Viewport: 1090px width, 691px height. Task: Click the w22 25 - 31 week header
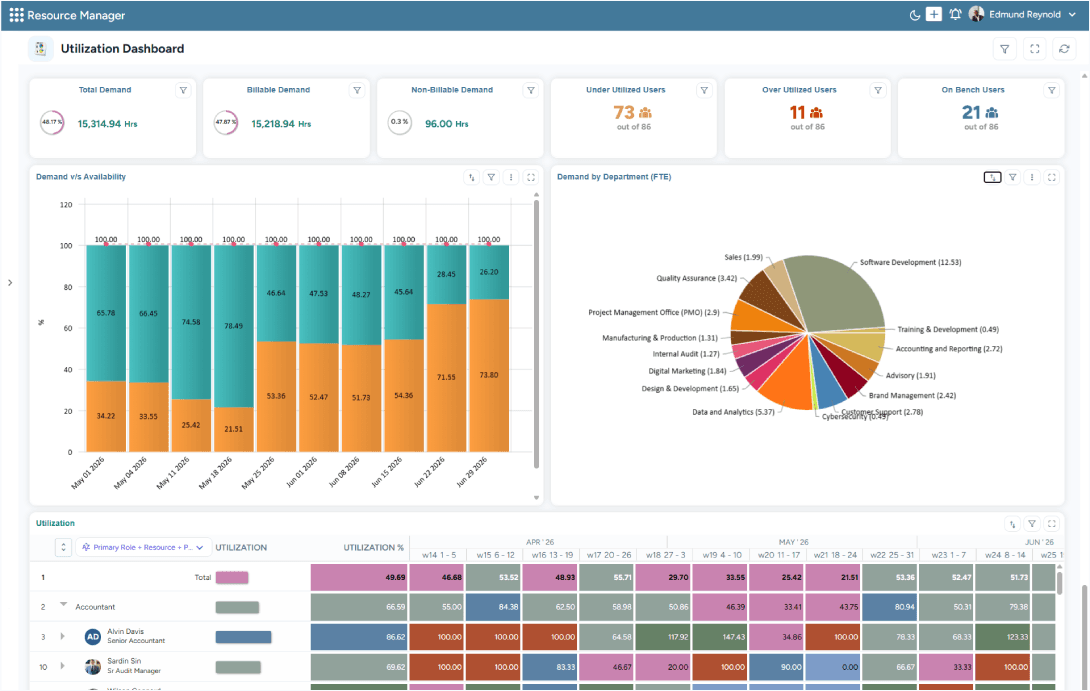tap(893, 555)
